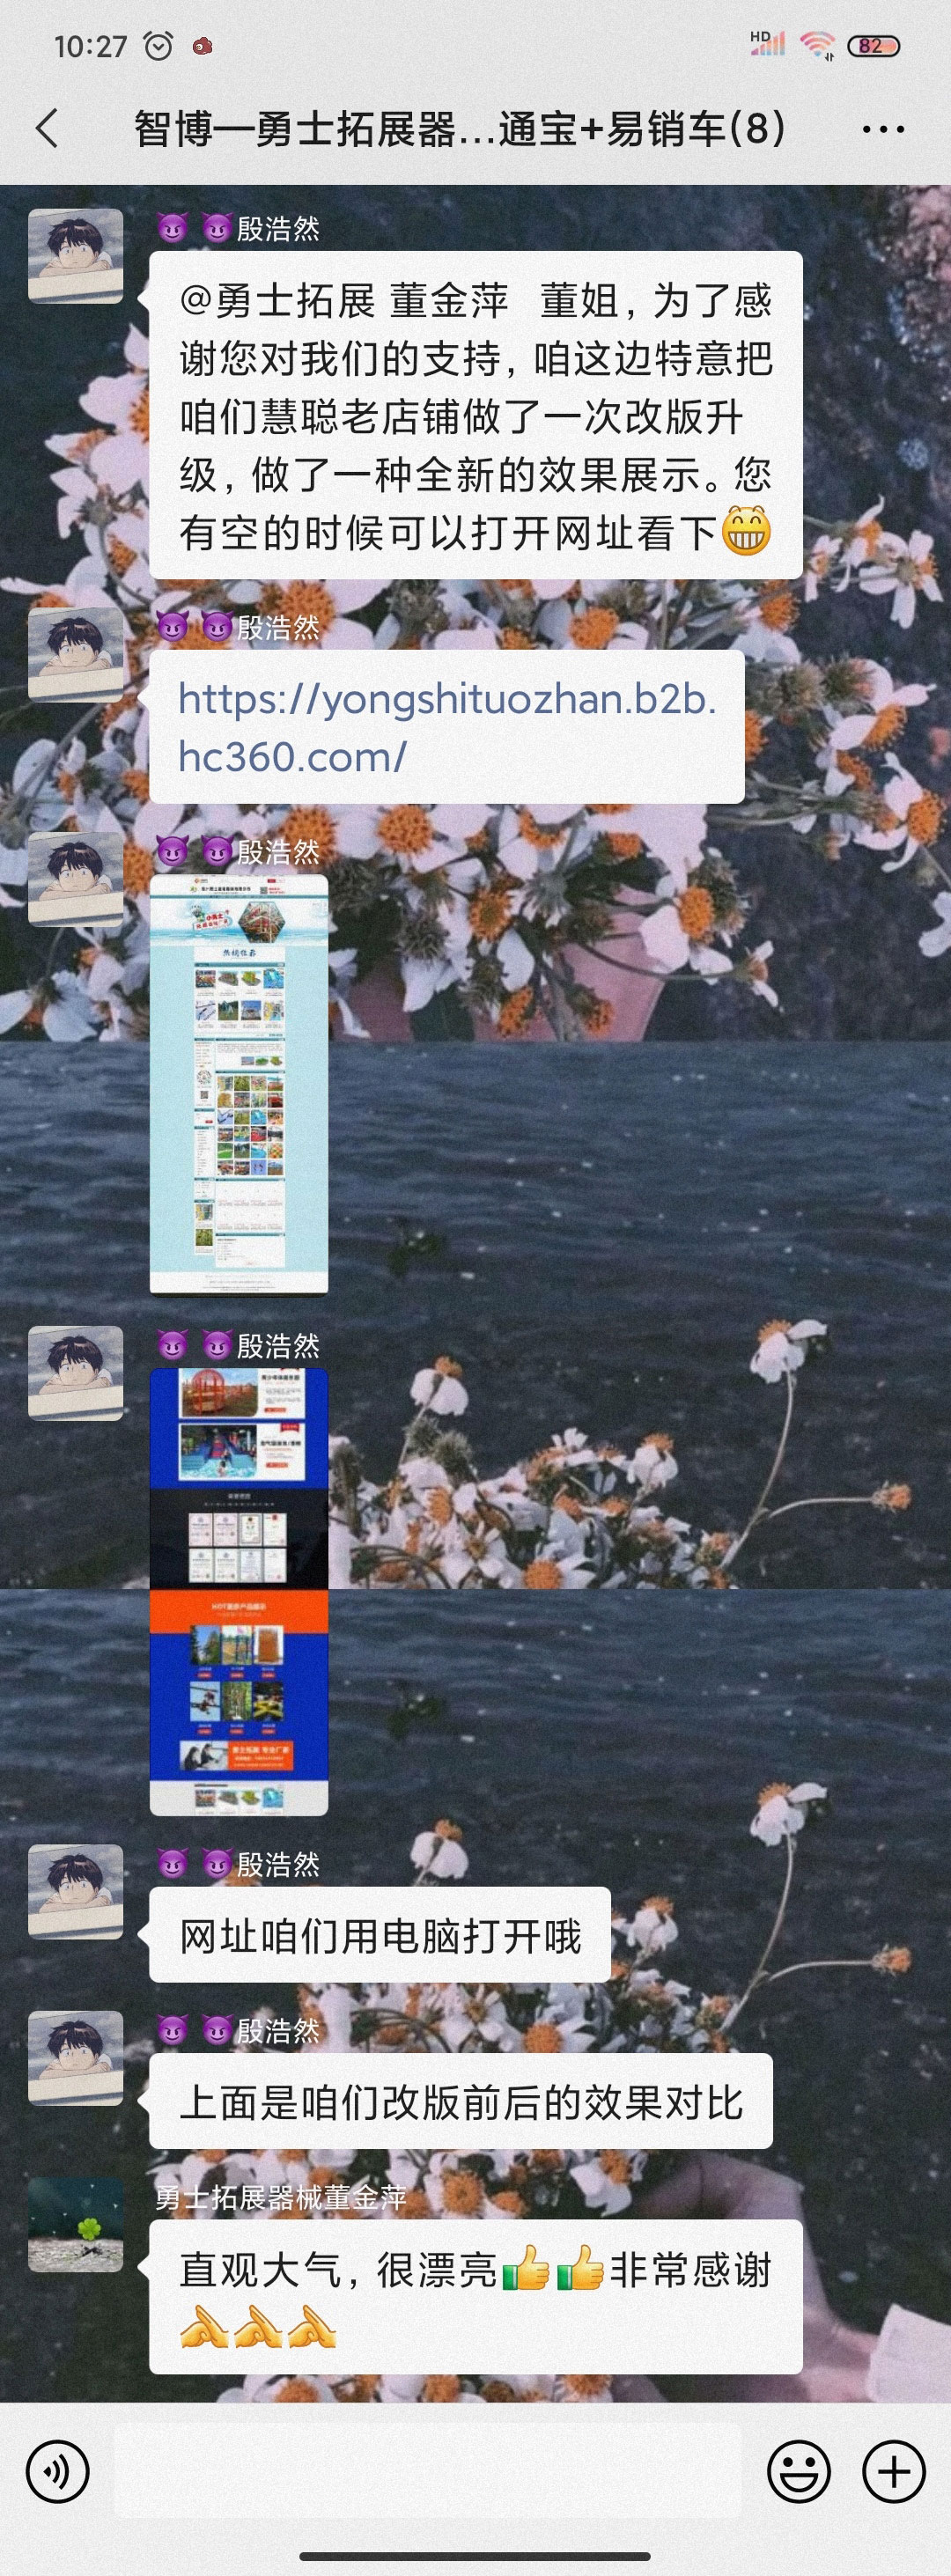Tap the back arrow in chat header
This screenshot has height=2576, width=951.
pos(47,129)
